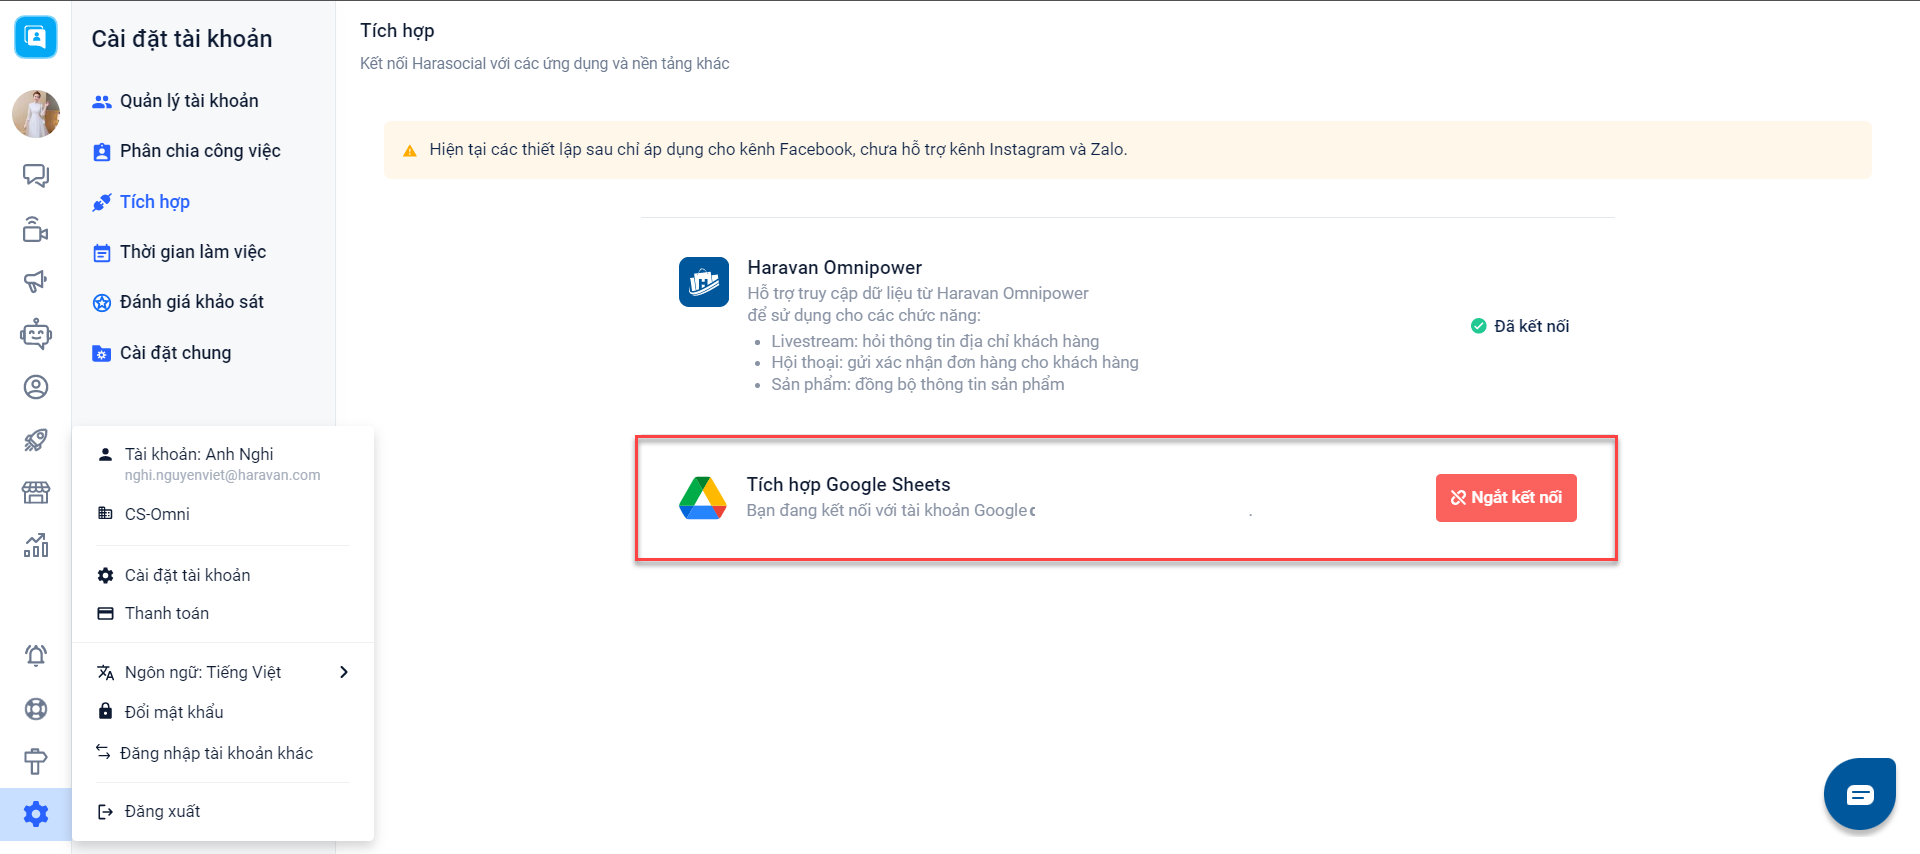This screenshot has height=854, width=1920.
Task: Open Đánh giá khảo sát settings page
Action: (x=179, y=302)
